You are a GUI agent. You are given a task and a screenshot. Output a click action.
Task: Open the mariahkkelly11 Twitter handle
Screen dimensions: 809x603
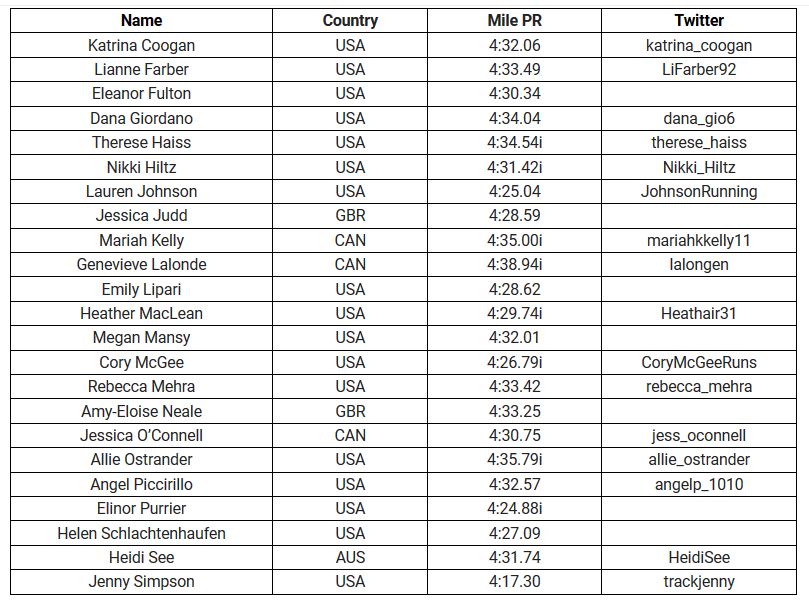[x=699, y=240]
